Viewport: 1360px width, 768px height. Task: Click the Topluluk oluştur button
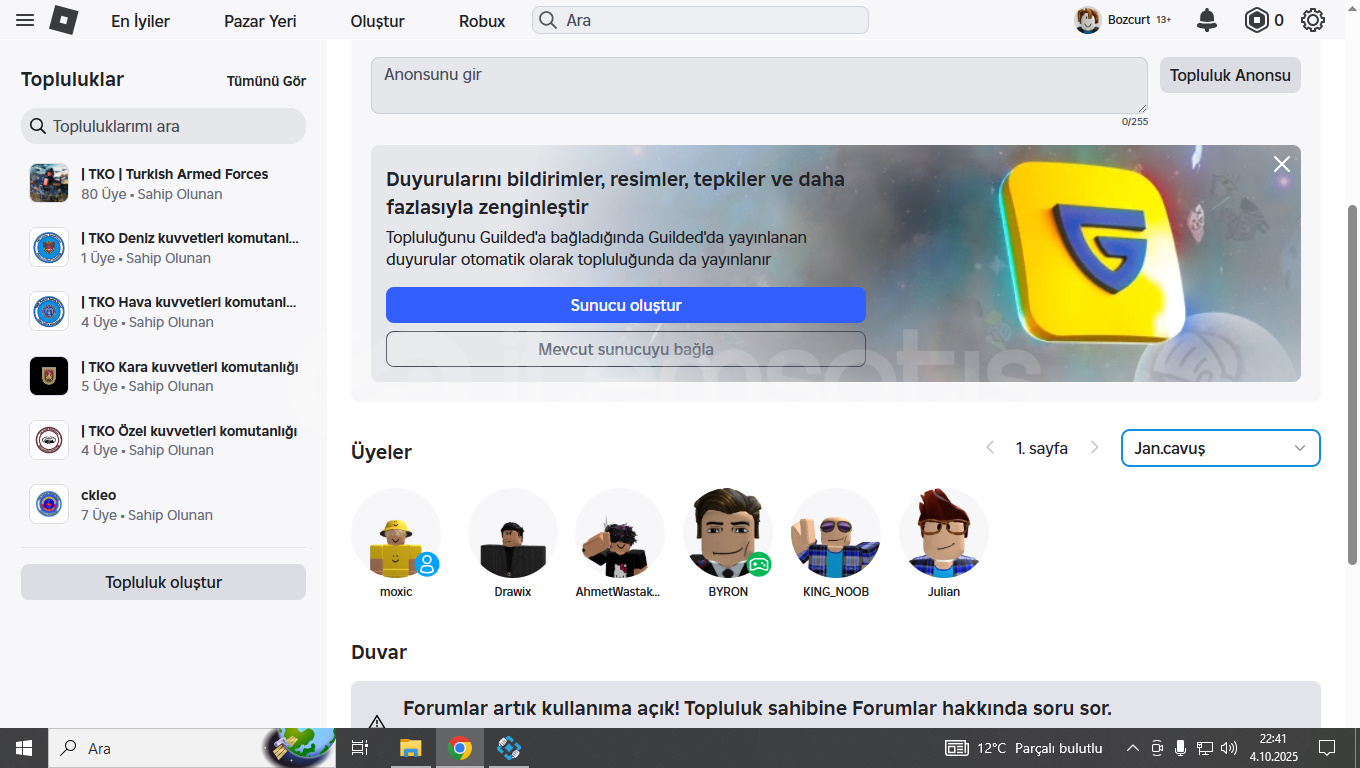tap(163, 582)
